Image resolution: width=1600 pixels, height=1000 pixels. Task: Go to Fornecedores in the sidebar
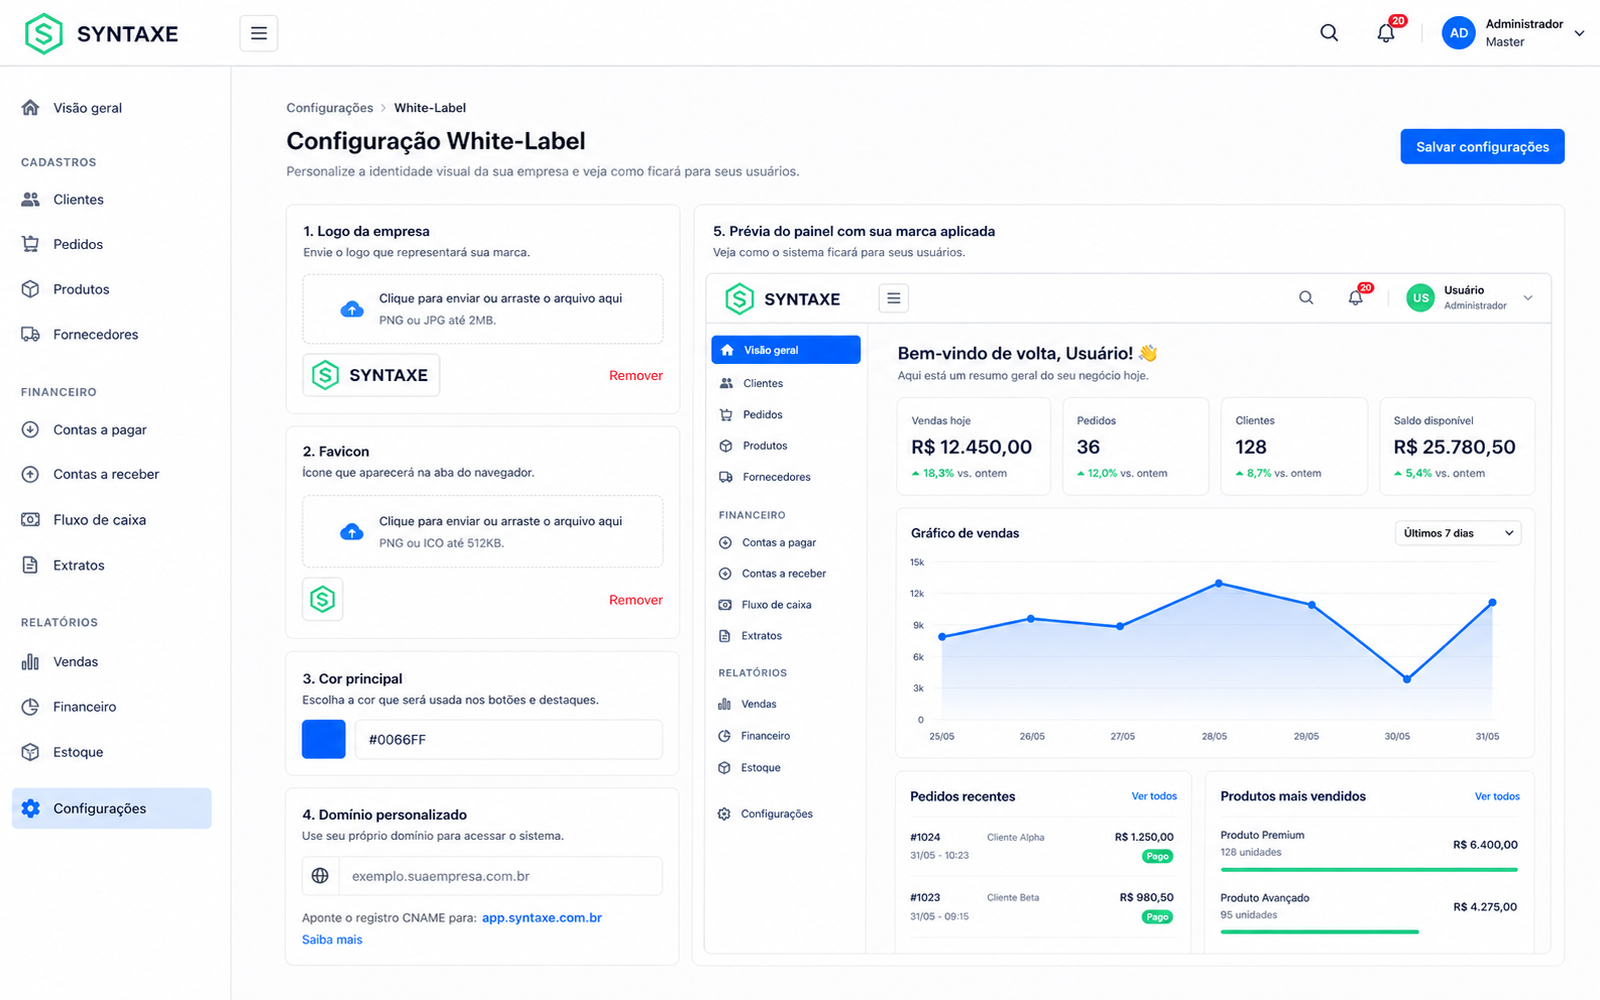[96, 334]
